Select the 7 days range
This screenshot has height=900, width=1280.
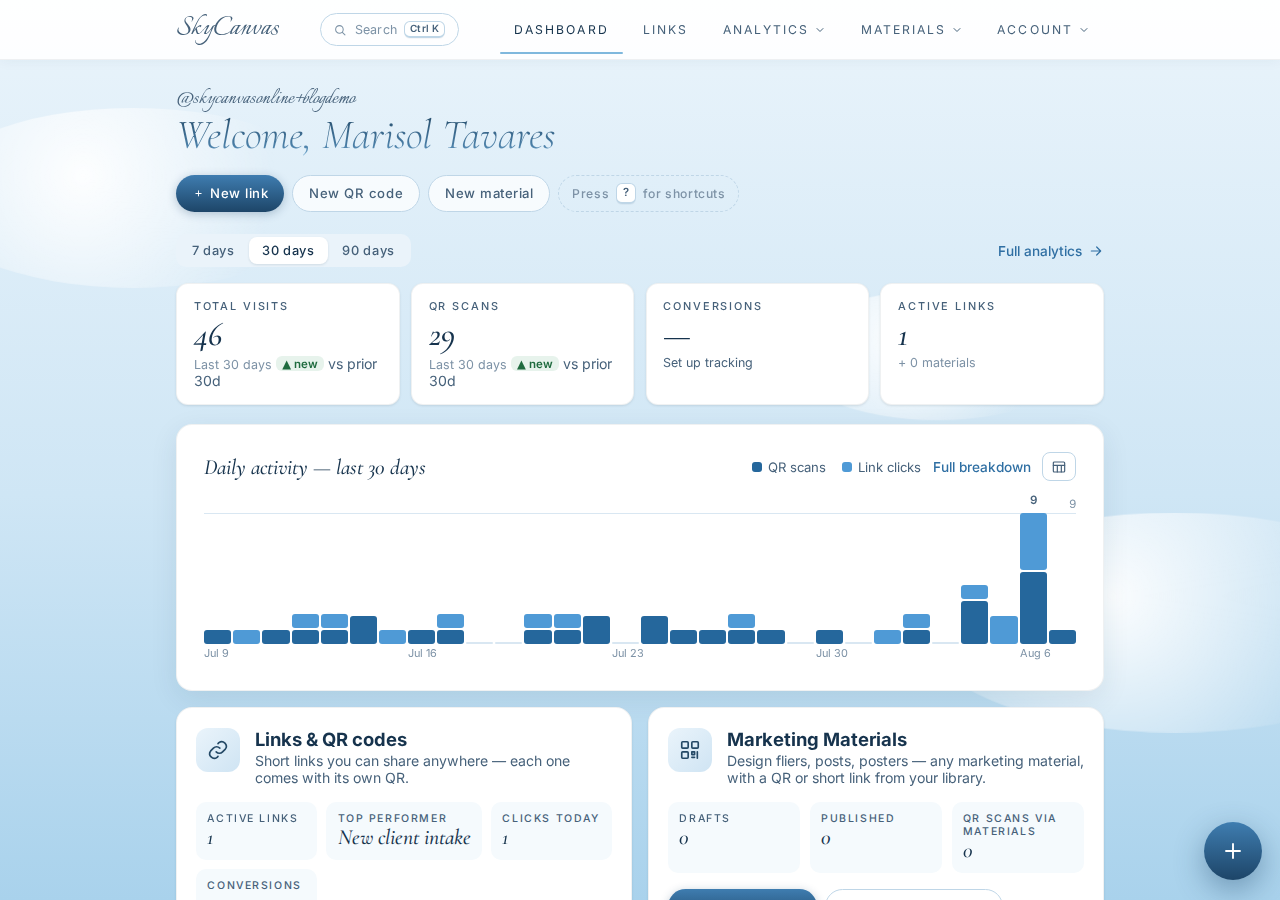[213, 250]
